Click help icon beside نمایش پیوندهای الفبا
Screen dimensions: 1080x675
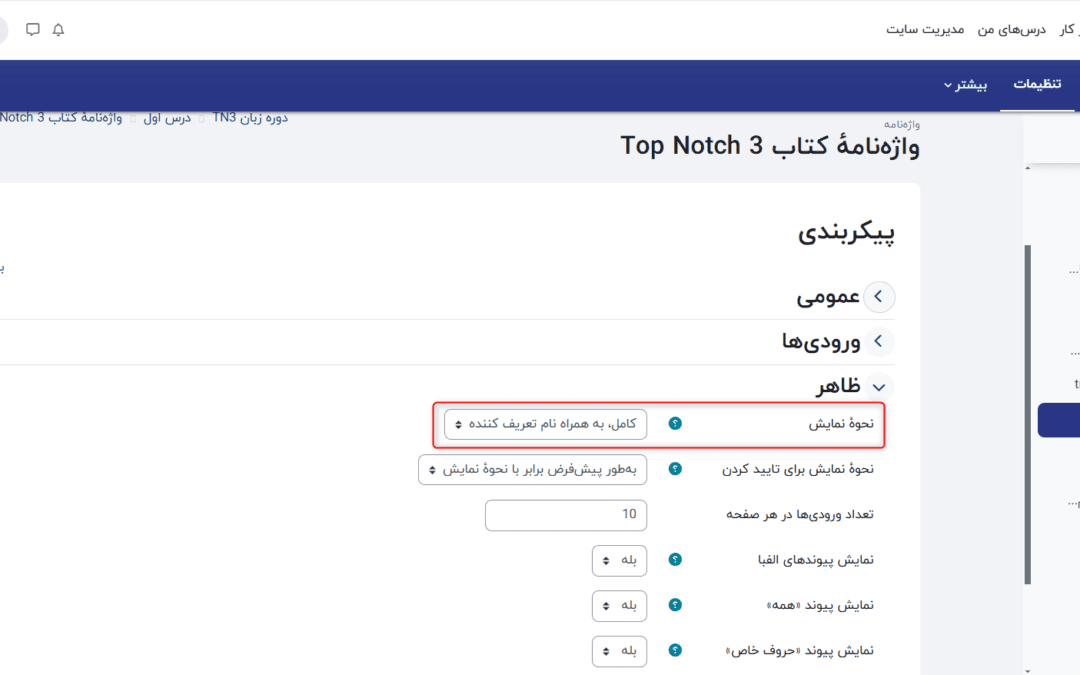[x=675, y=560]
